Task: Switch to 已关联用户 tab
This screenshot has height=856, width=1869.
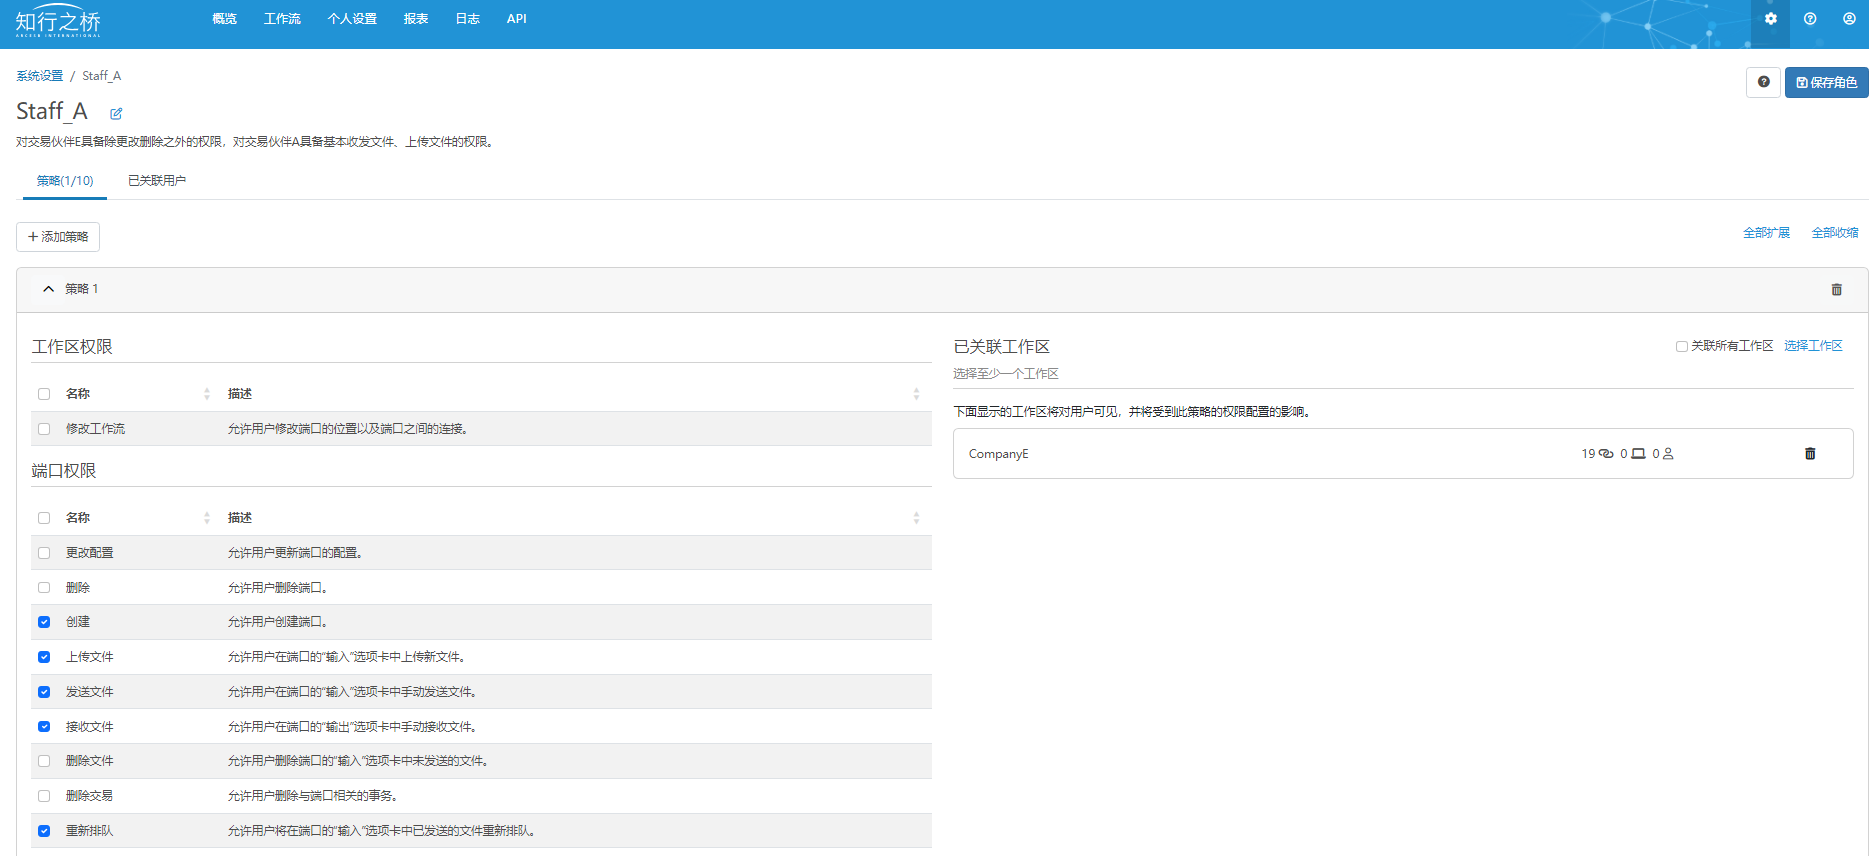Action: tap(157, 181)
